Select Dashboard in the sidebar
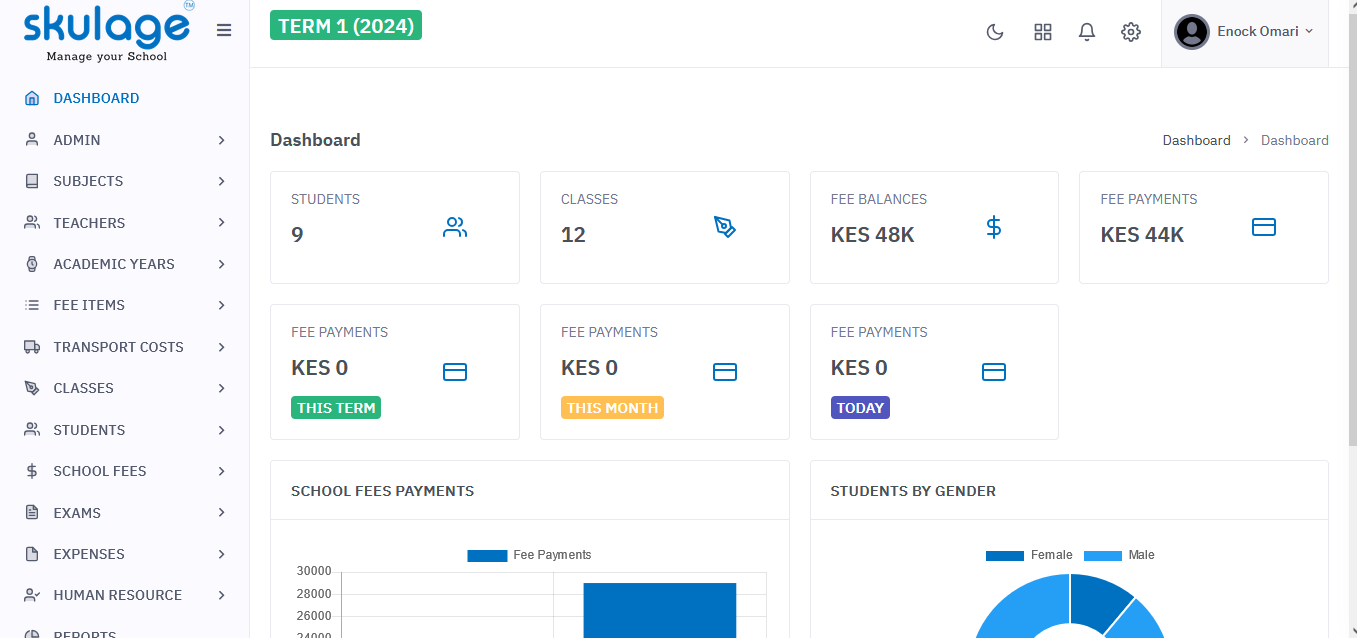This screenshot has height=638, width=1357. [x=96, y=98]
